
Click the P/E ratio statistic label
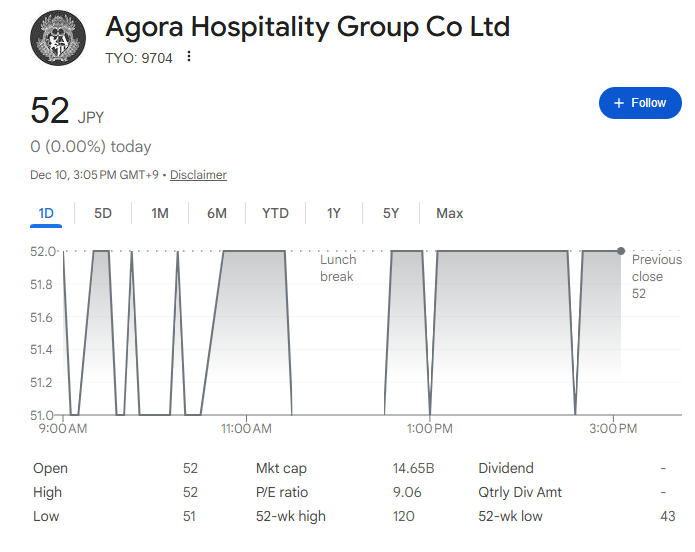coord(281,492)
